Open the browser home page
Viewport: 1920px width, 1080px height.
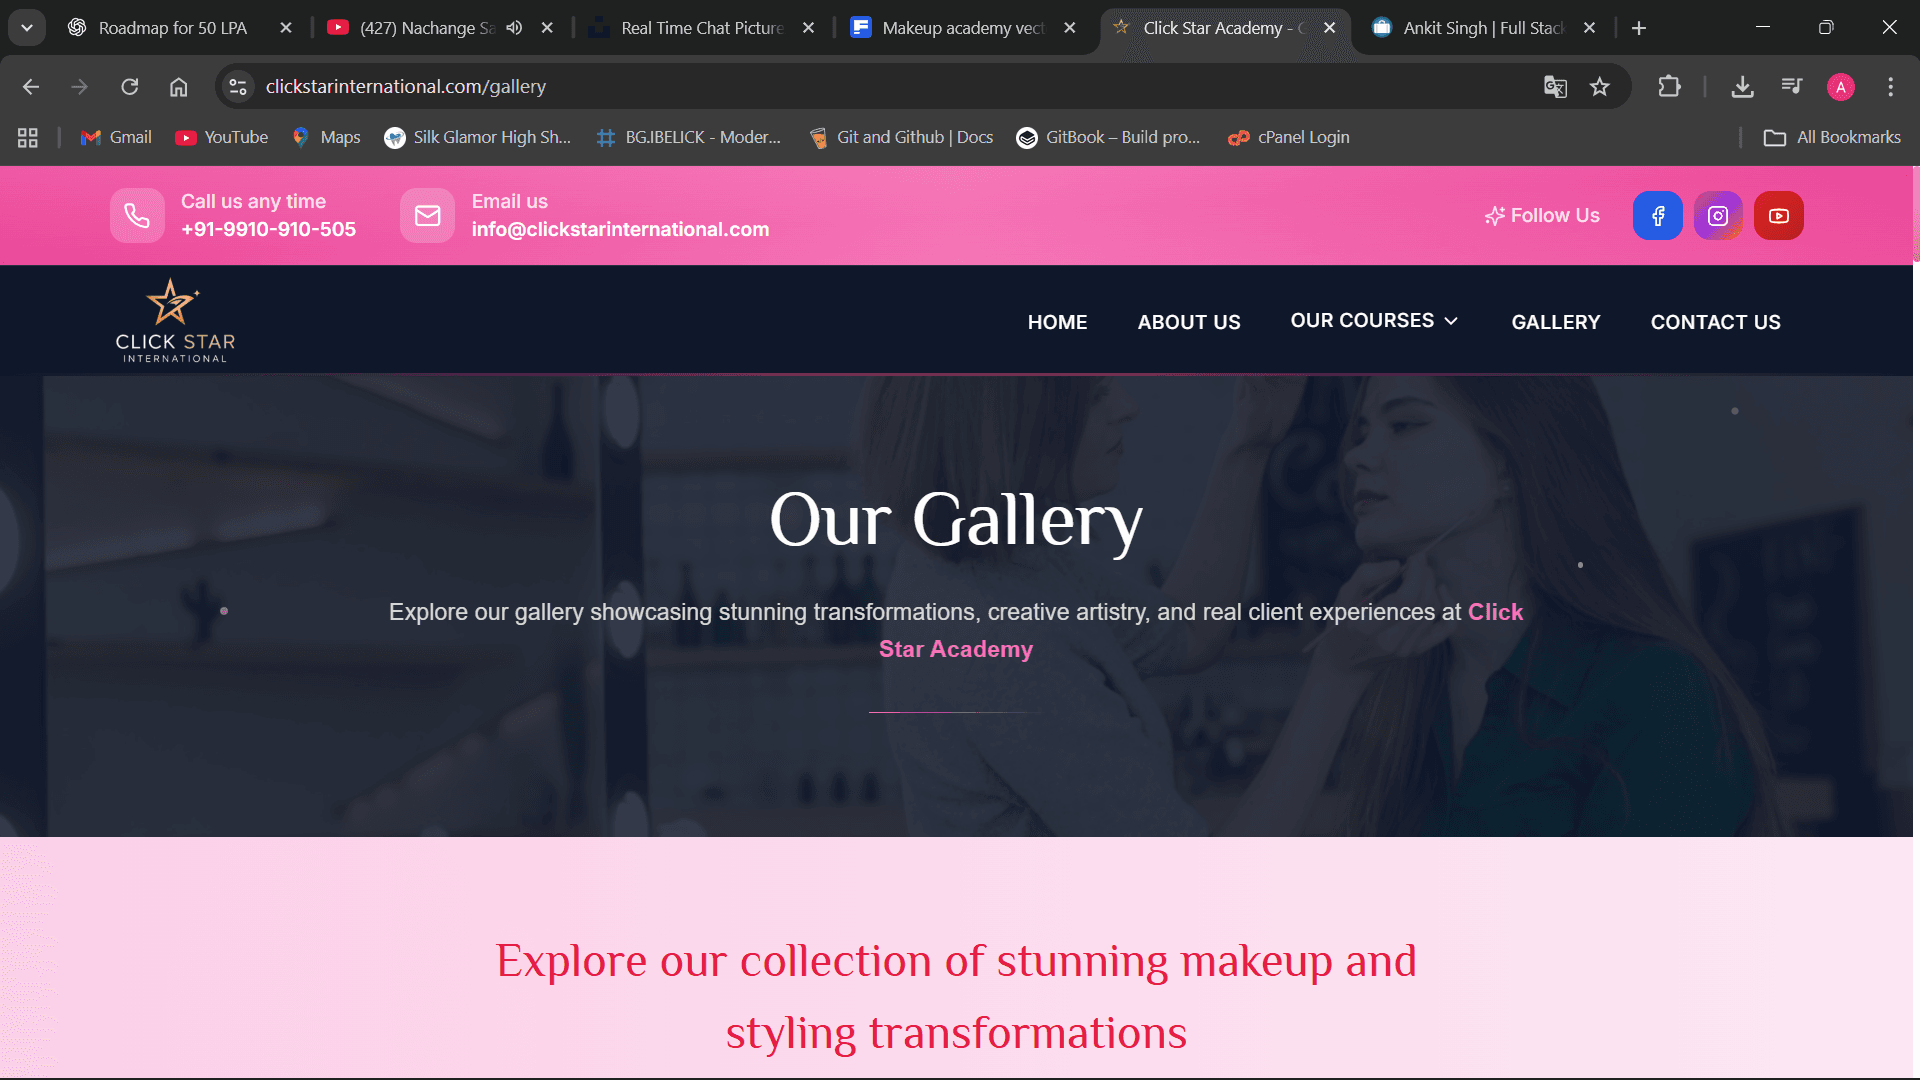(x=179, y=87)
